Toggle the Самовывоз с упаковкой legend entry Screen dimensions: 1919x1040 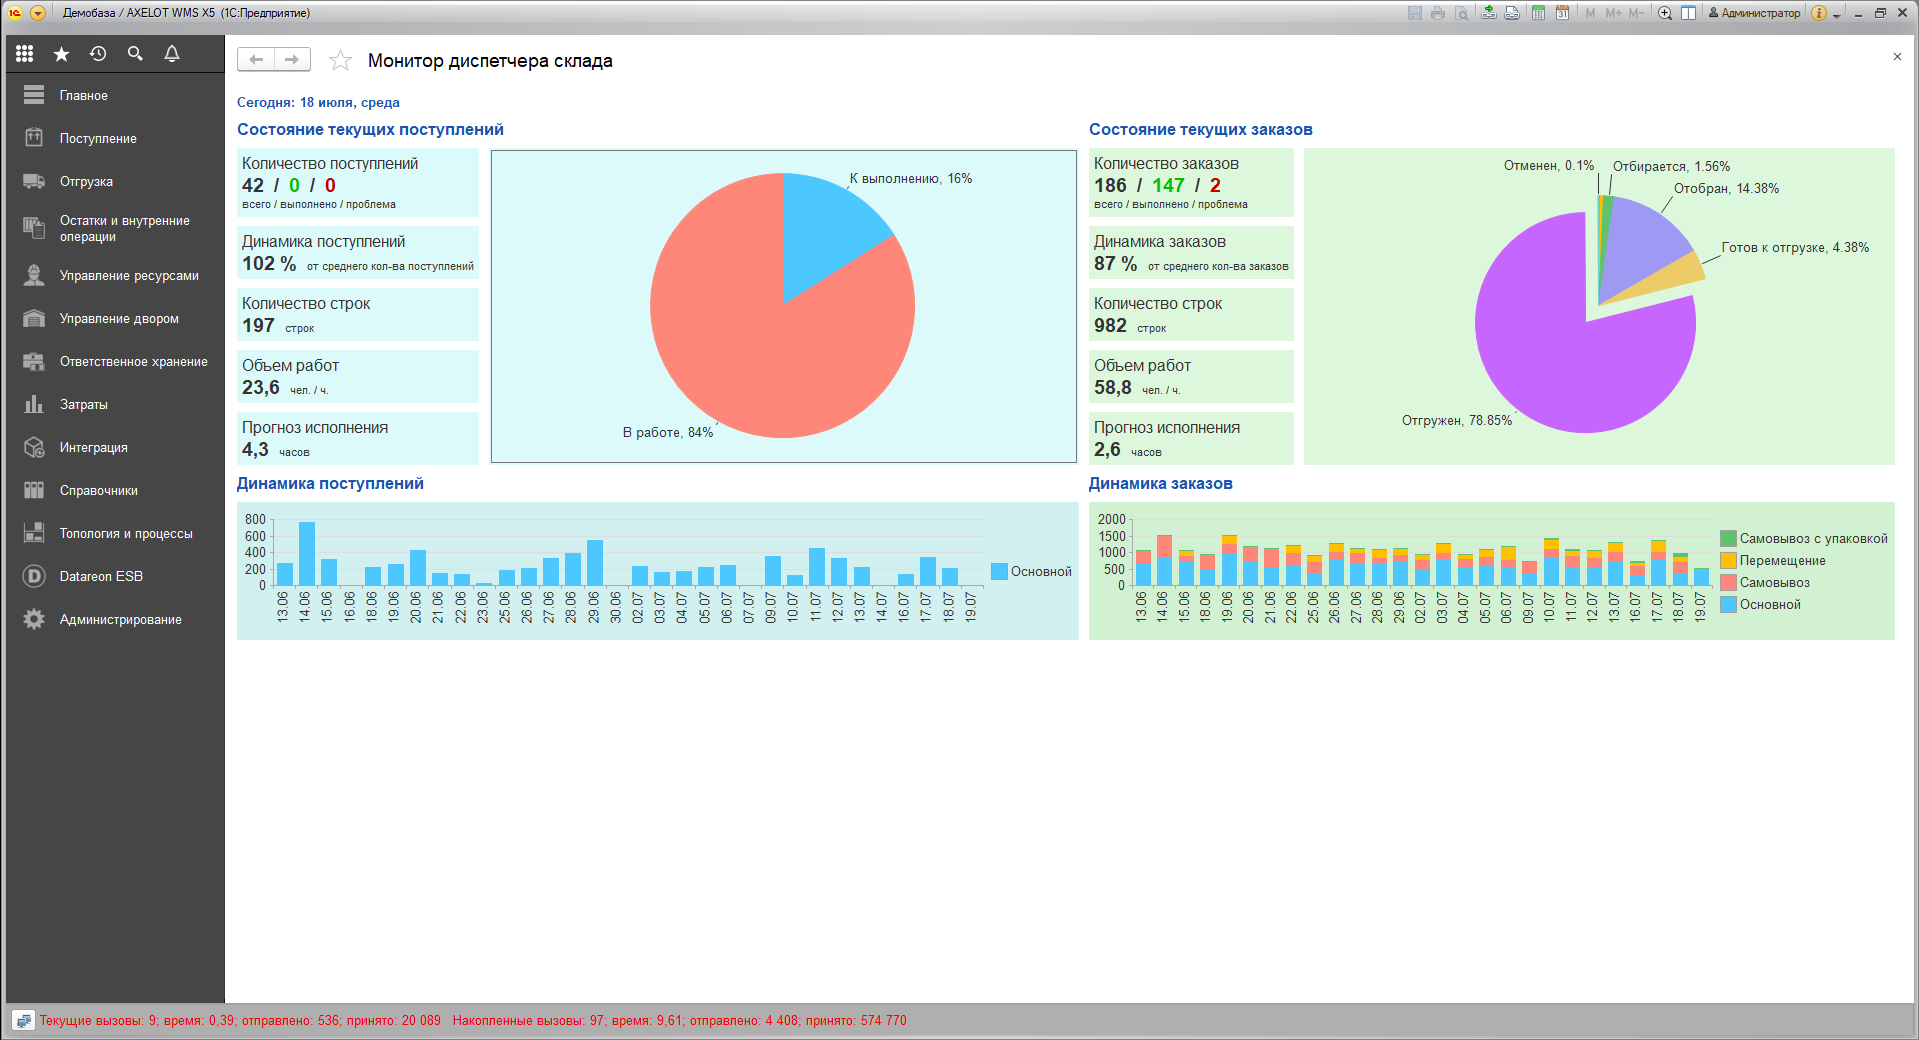(x=1812, y=539)
